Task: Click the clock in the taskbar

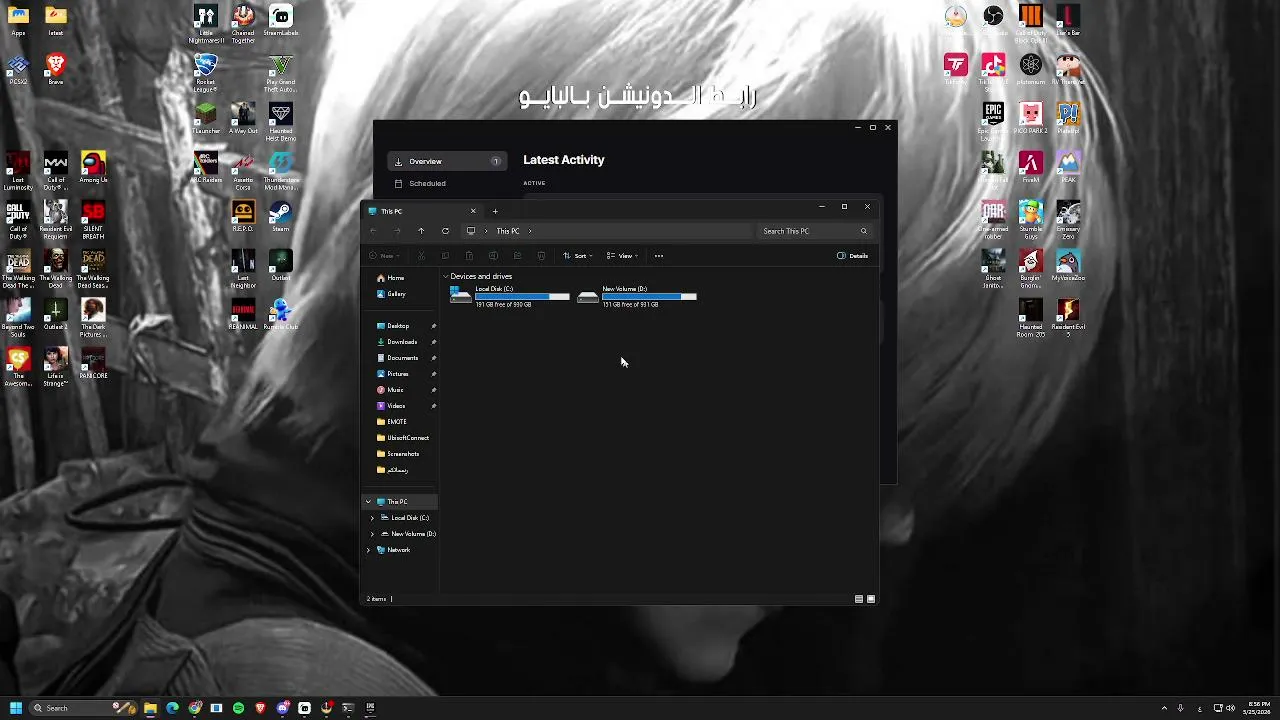Action: point(1257,708)
